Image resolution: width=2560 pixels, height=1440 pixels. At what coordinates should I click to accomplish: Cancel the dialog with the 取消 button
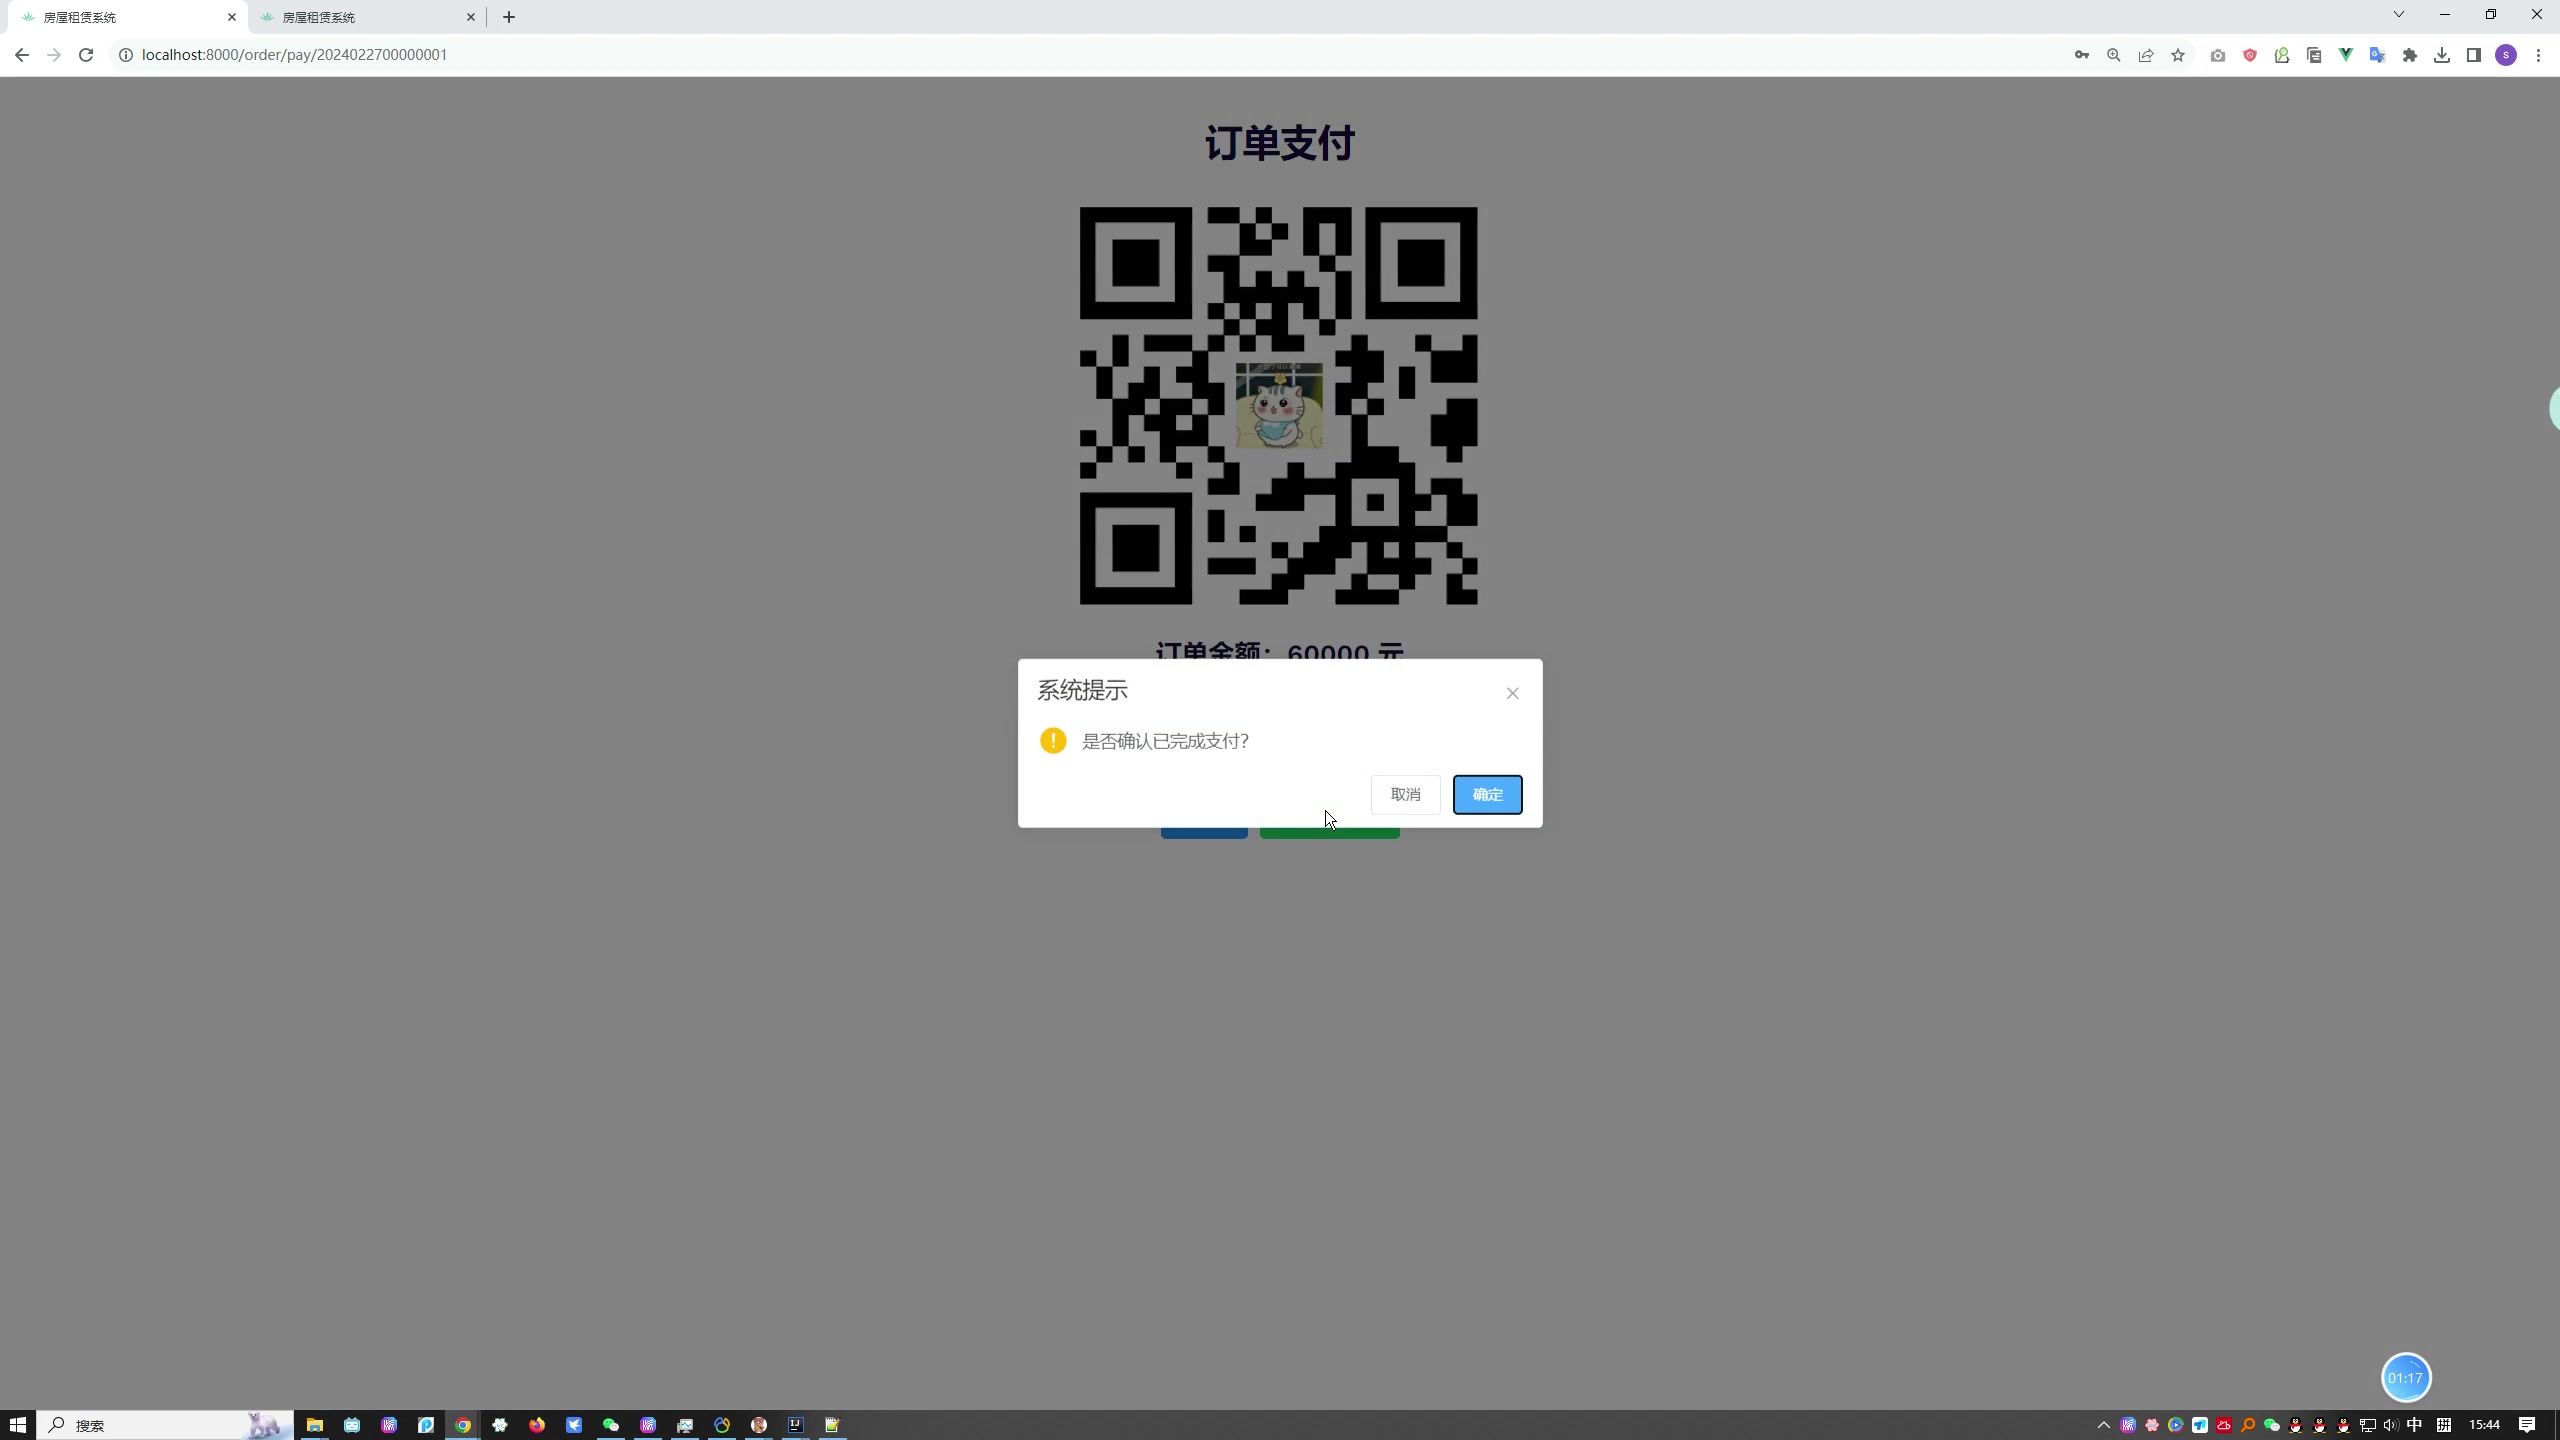click(1405, 794)
